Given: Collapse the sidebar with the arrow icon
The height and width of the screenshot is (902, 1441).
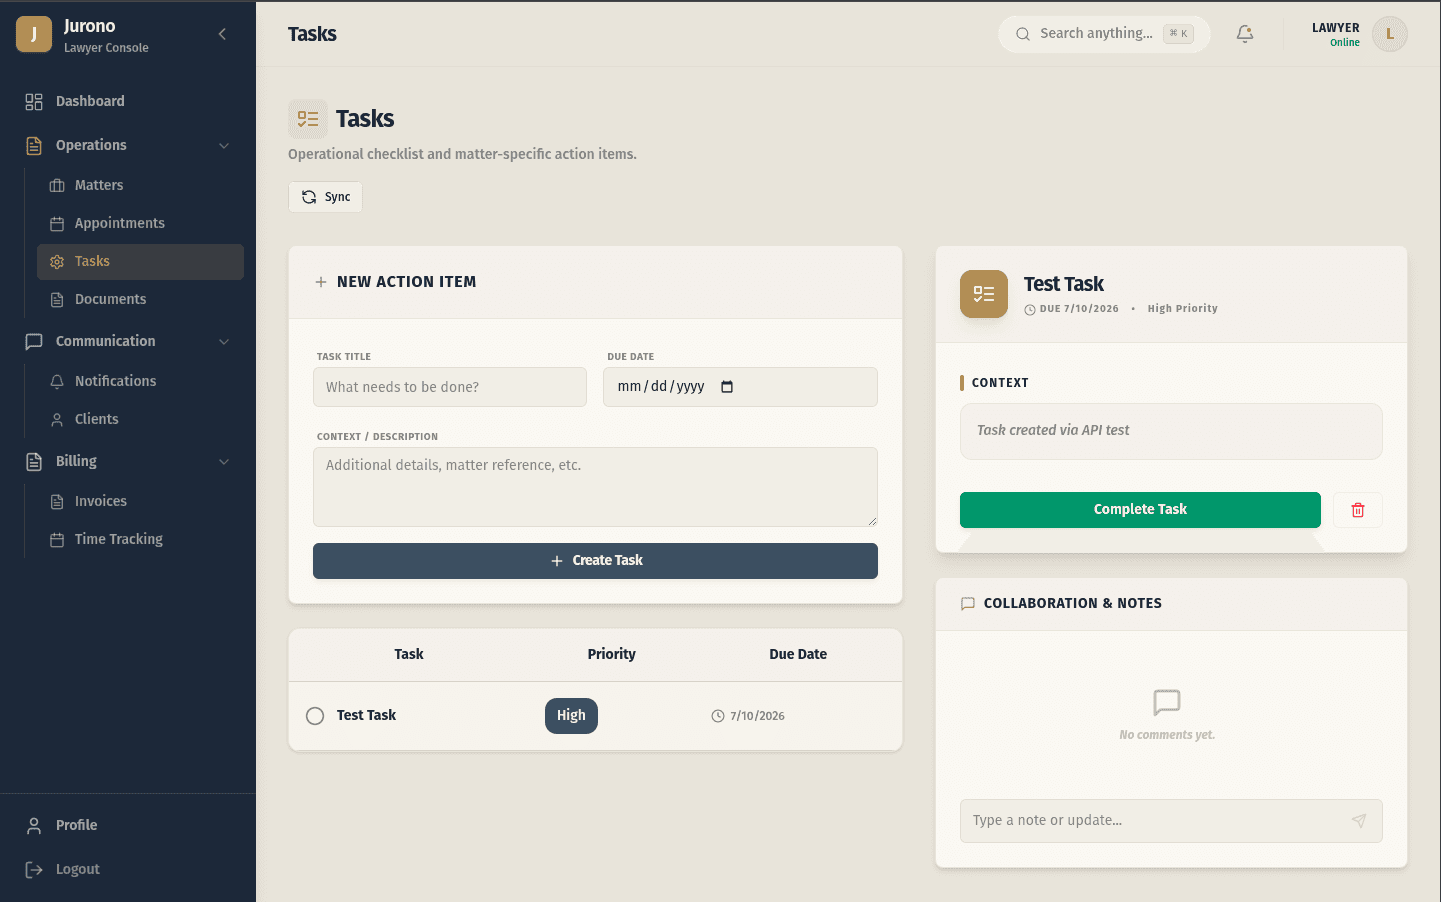Looking at the screenshot, I should (x=222, y=34).
